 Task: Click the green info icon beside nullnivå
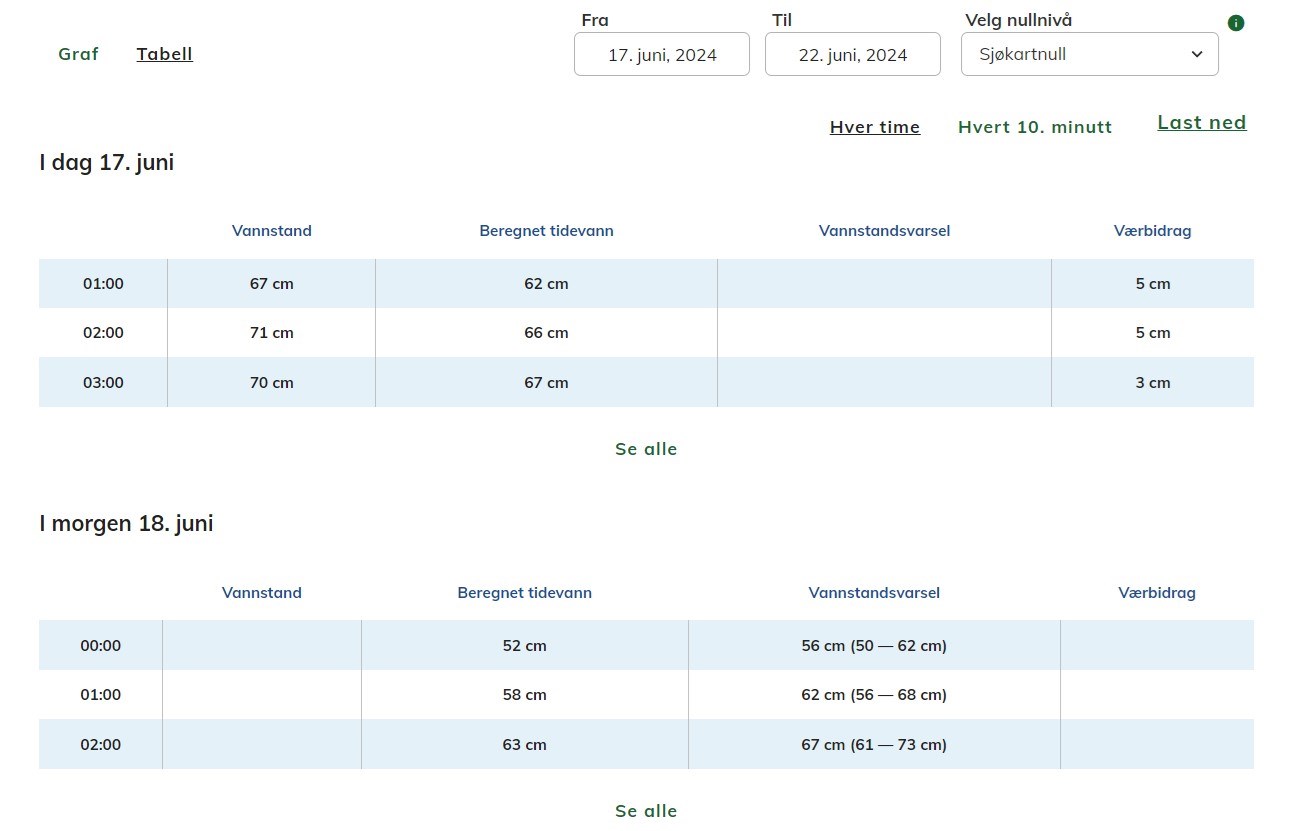pyautogui.click(x=1236, y=23)
